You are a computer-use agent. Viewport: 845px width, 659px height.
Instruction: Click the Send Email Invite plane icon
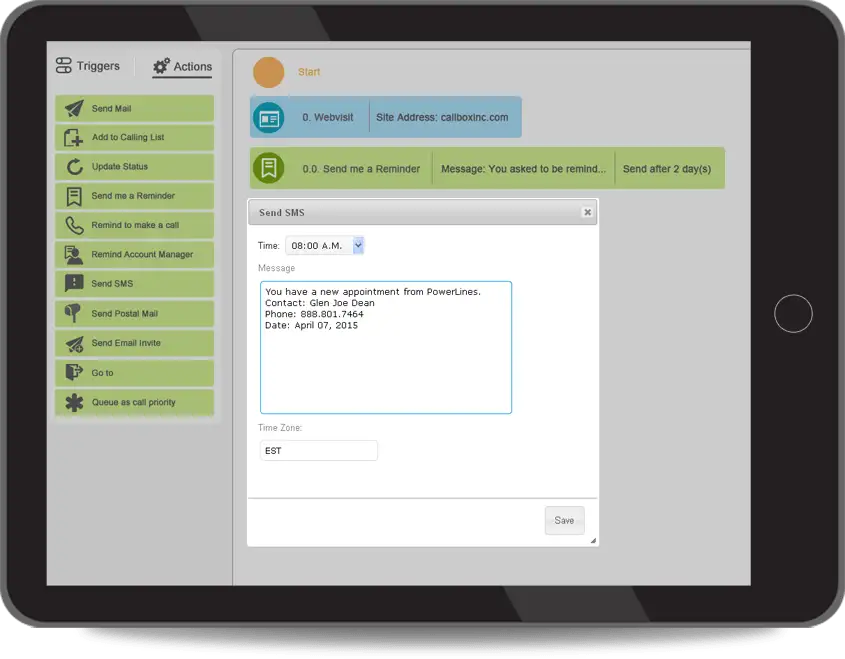pos(74,343)
